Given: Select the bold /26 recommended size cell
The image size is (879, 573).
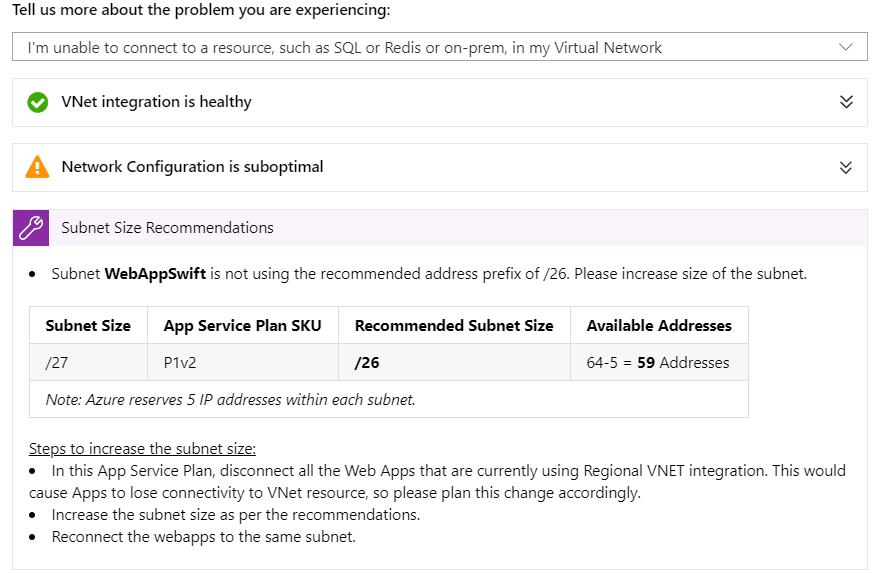Looking at the screenshot, I should [367, 363].
